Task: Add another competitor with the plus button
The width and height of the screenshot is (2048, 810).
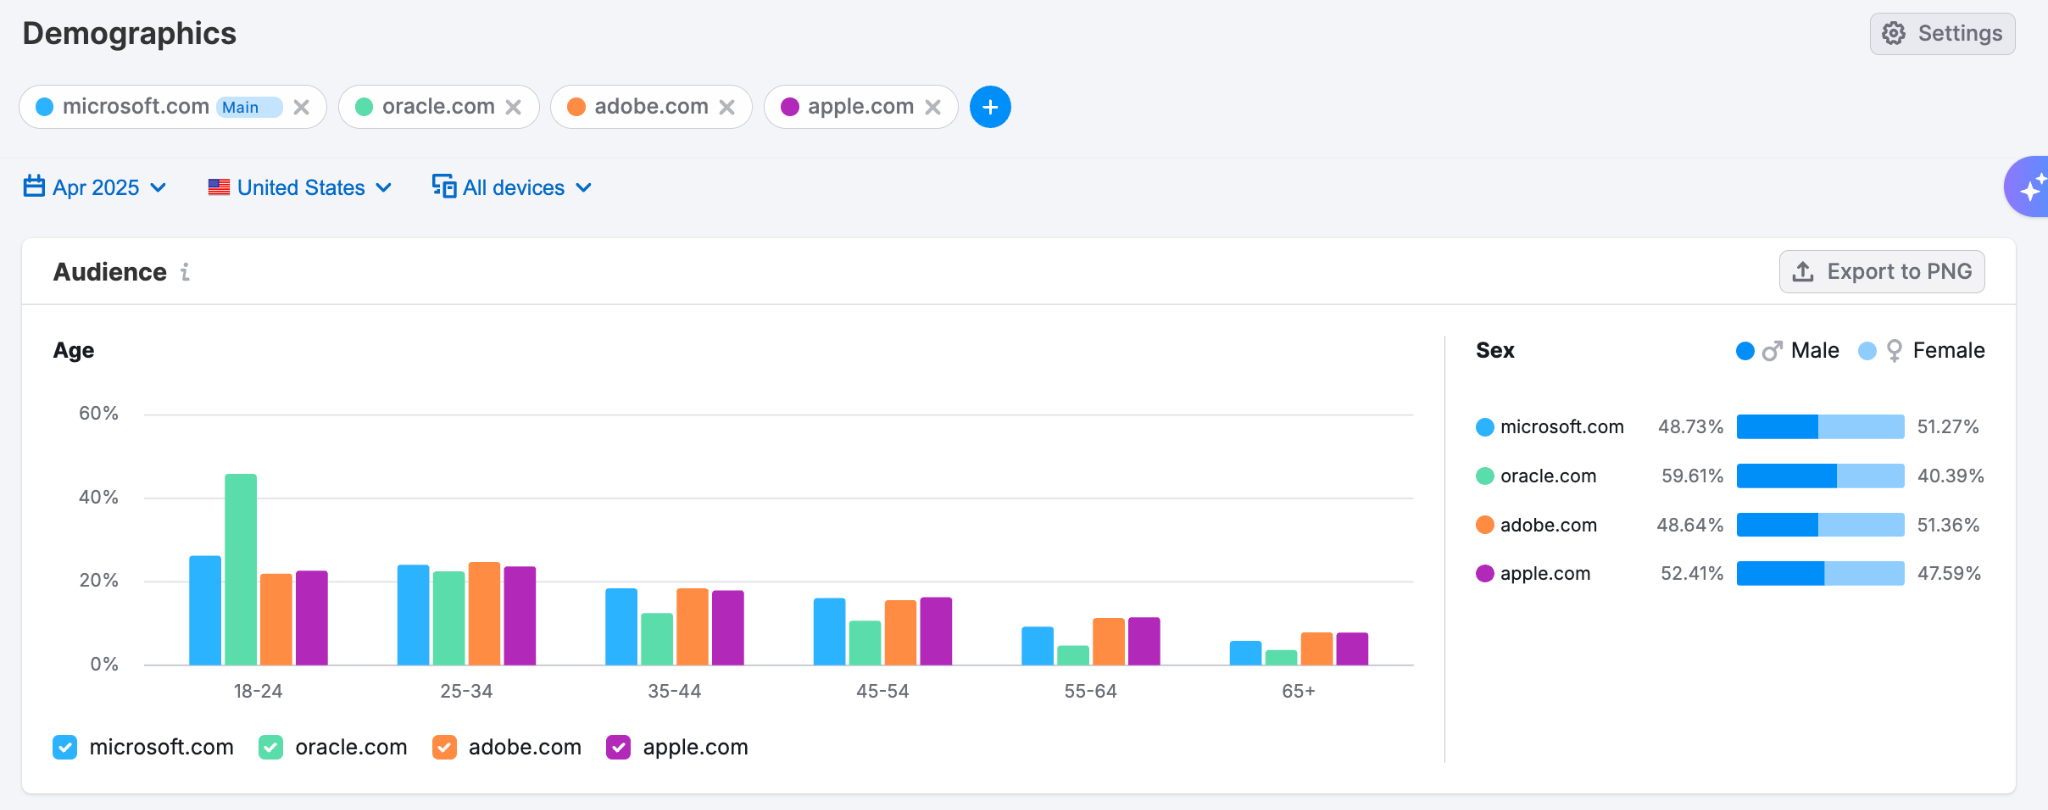Action: [990, 107]
